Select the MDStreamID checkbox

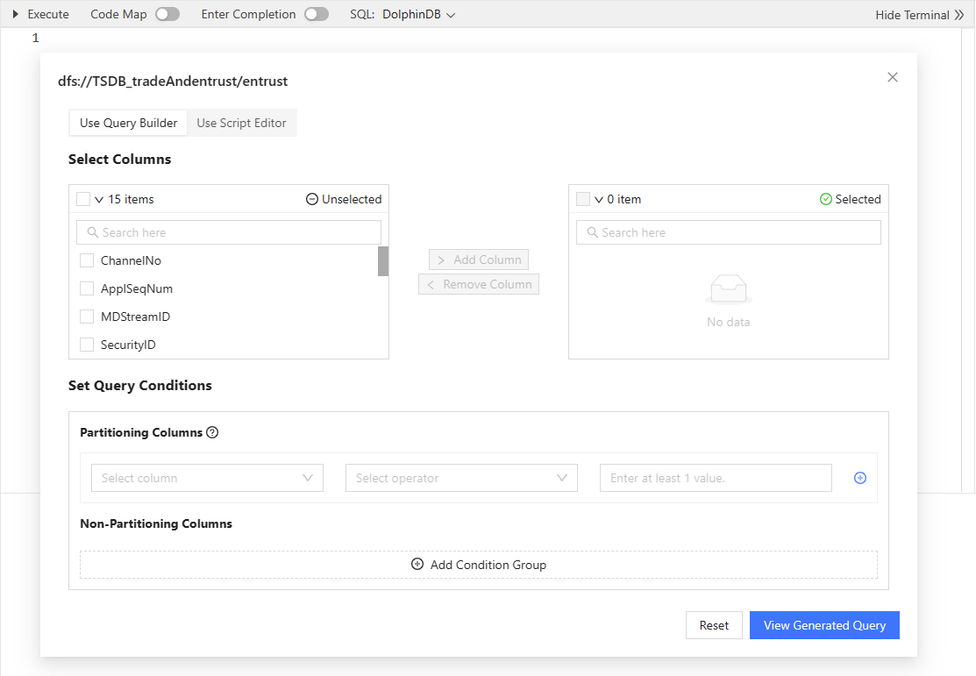click(x=87, y=317)
